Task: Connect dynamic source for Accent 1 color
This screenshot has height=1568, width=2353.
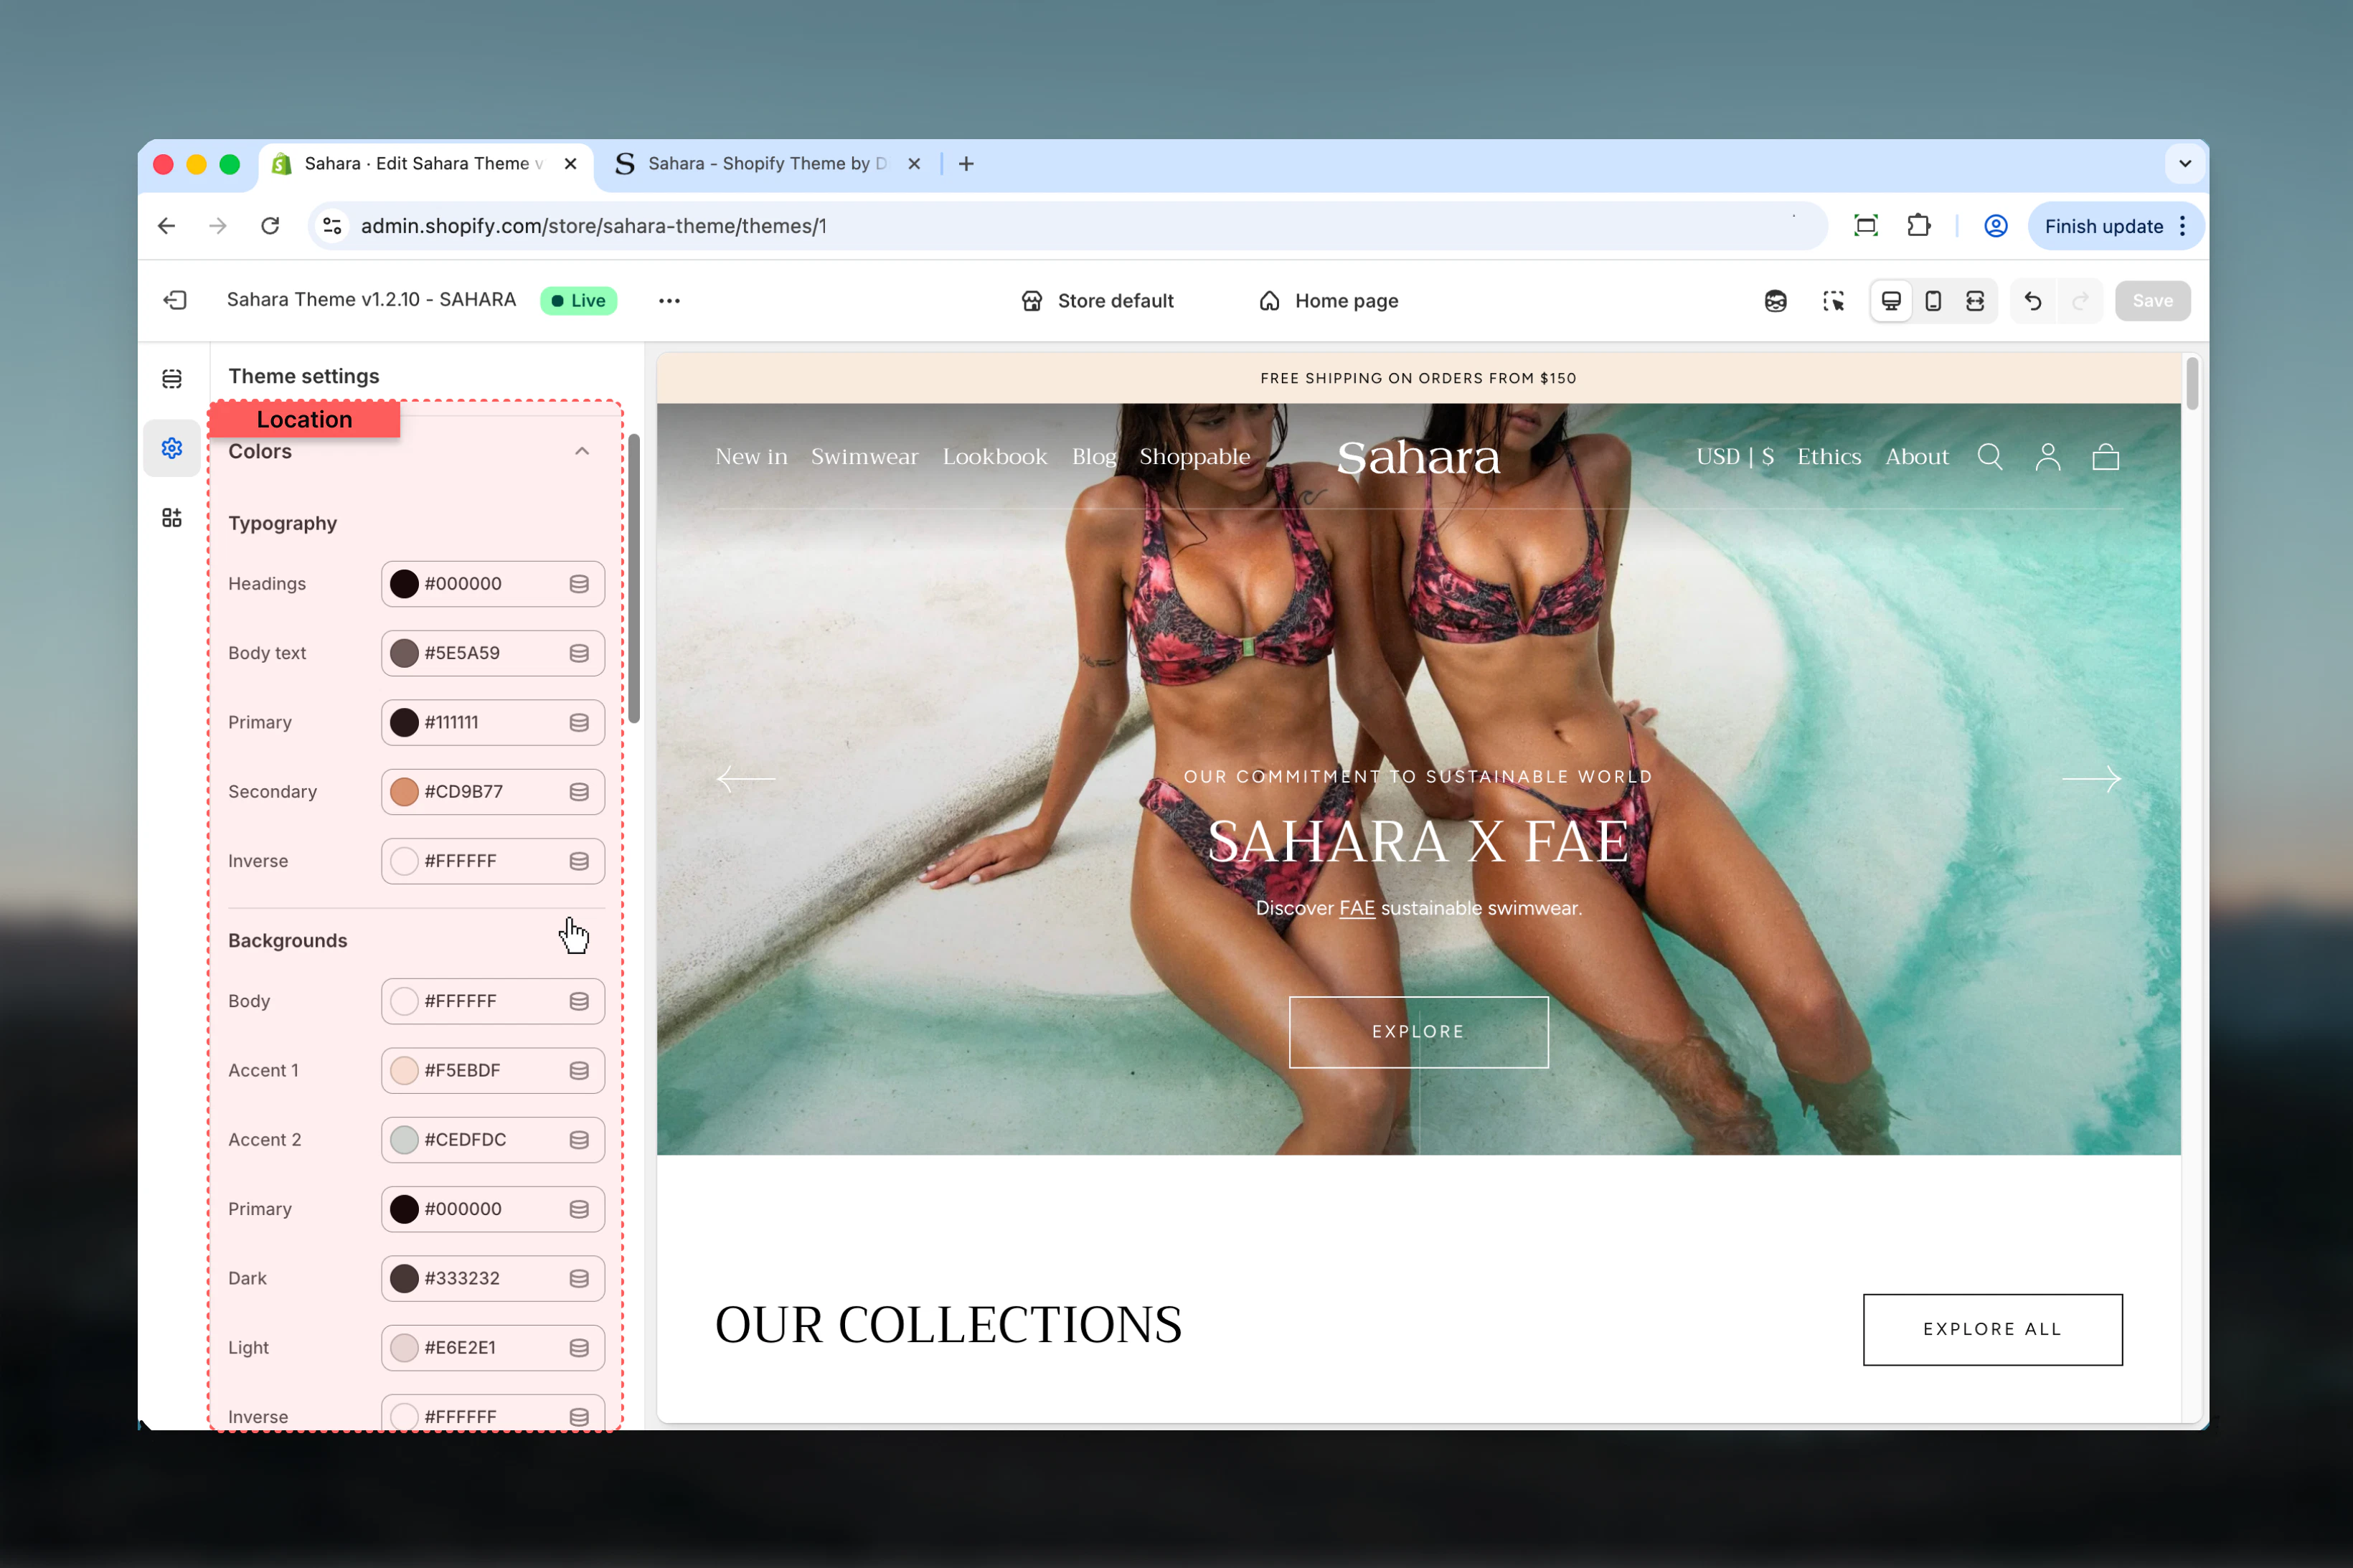Action: click(579, 1070)
